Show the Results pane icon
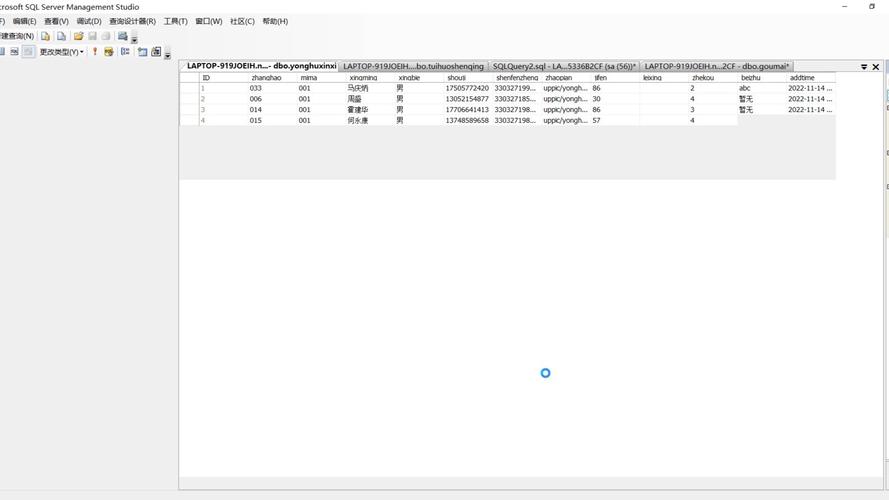This screenshot has height=500, width=889. [28, 52]
